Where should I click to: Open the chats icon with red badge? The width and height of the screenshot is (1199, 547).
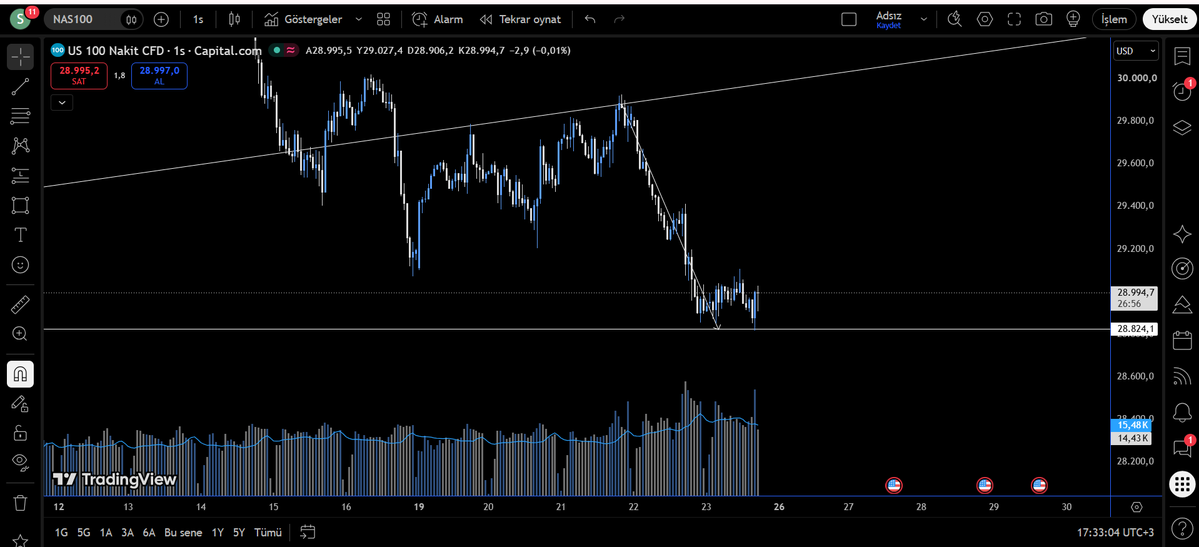pos(1182,448)
